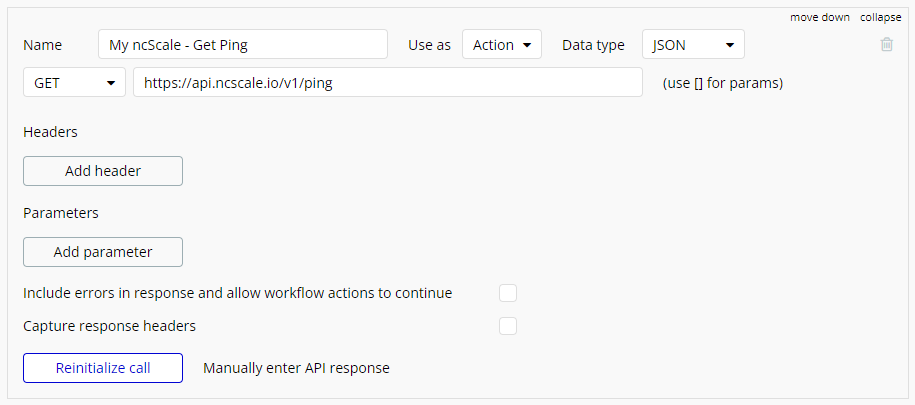915x405 pixels.
Task: Click the Add parameter button
Action: [103, 252]
